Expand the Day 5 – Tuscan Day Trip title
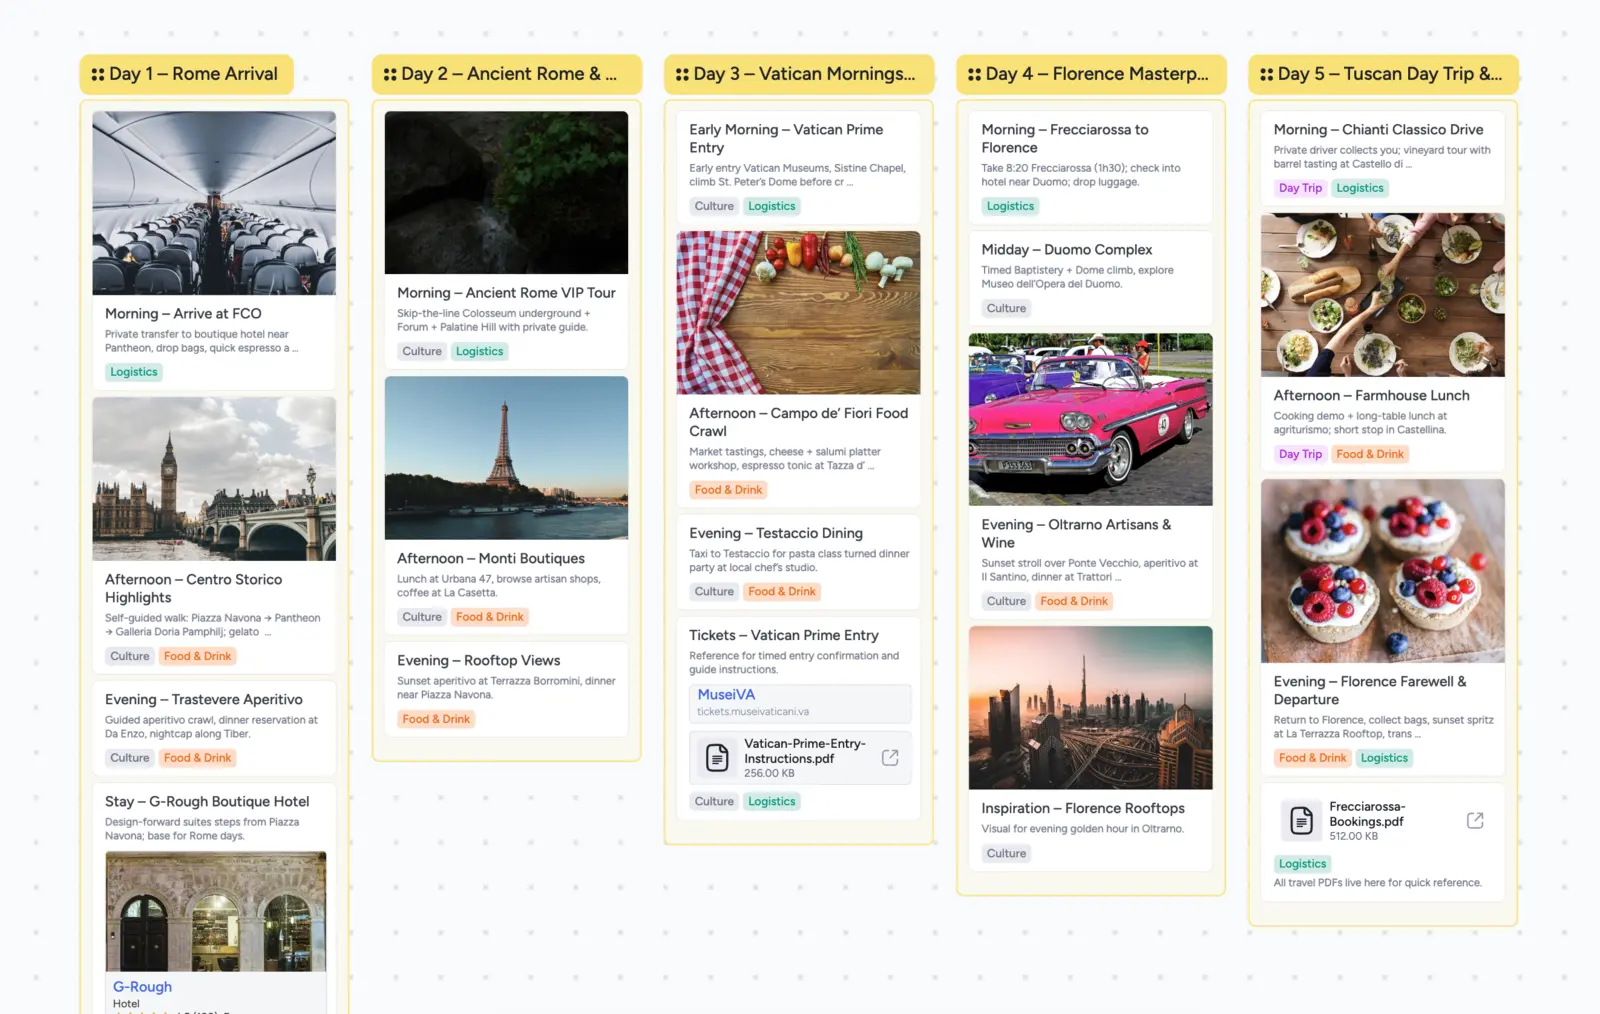The image size is (1600, 1014). click(x=1390, y=73)
